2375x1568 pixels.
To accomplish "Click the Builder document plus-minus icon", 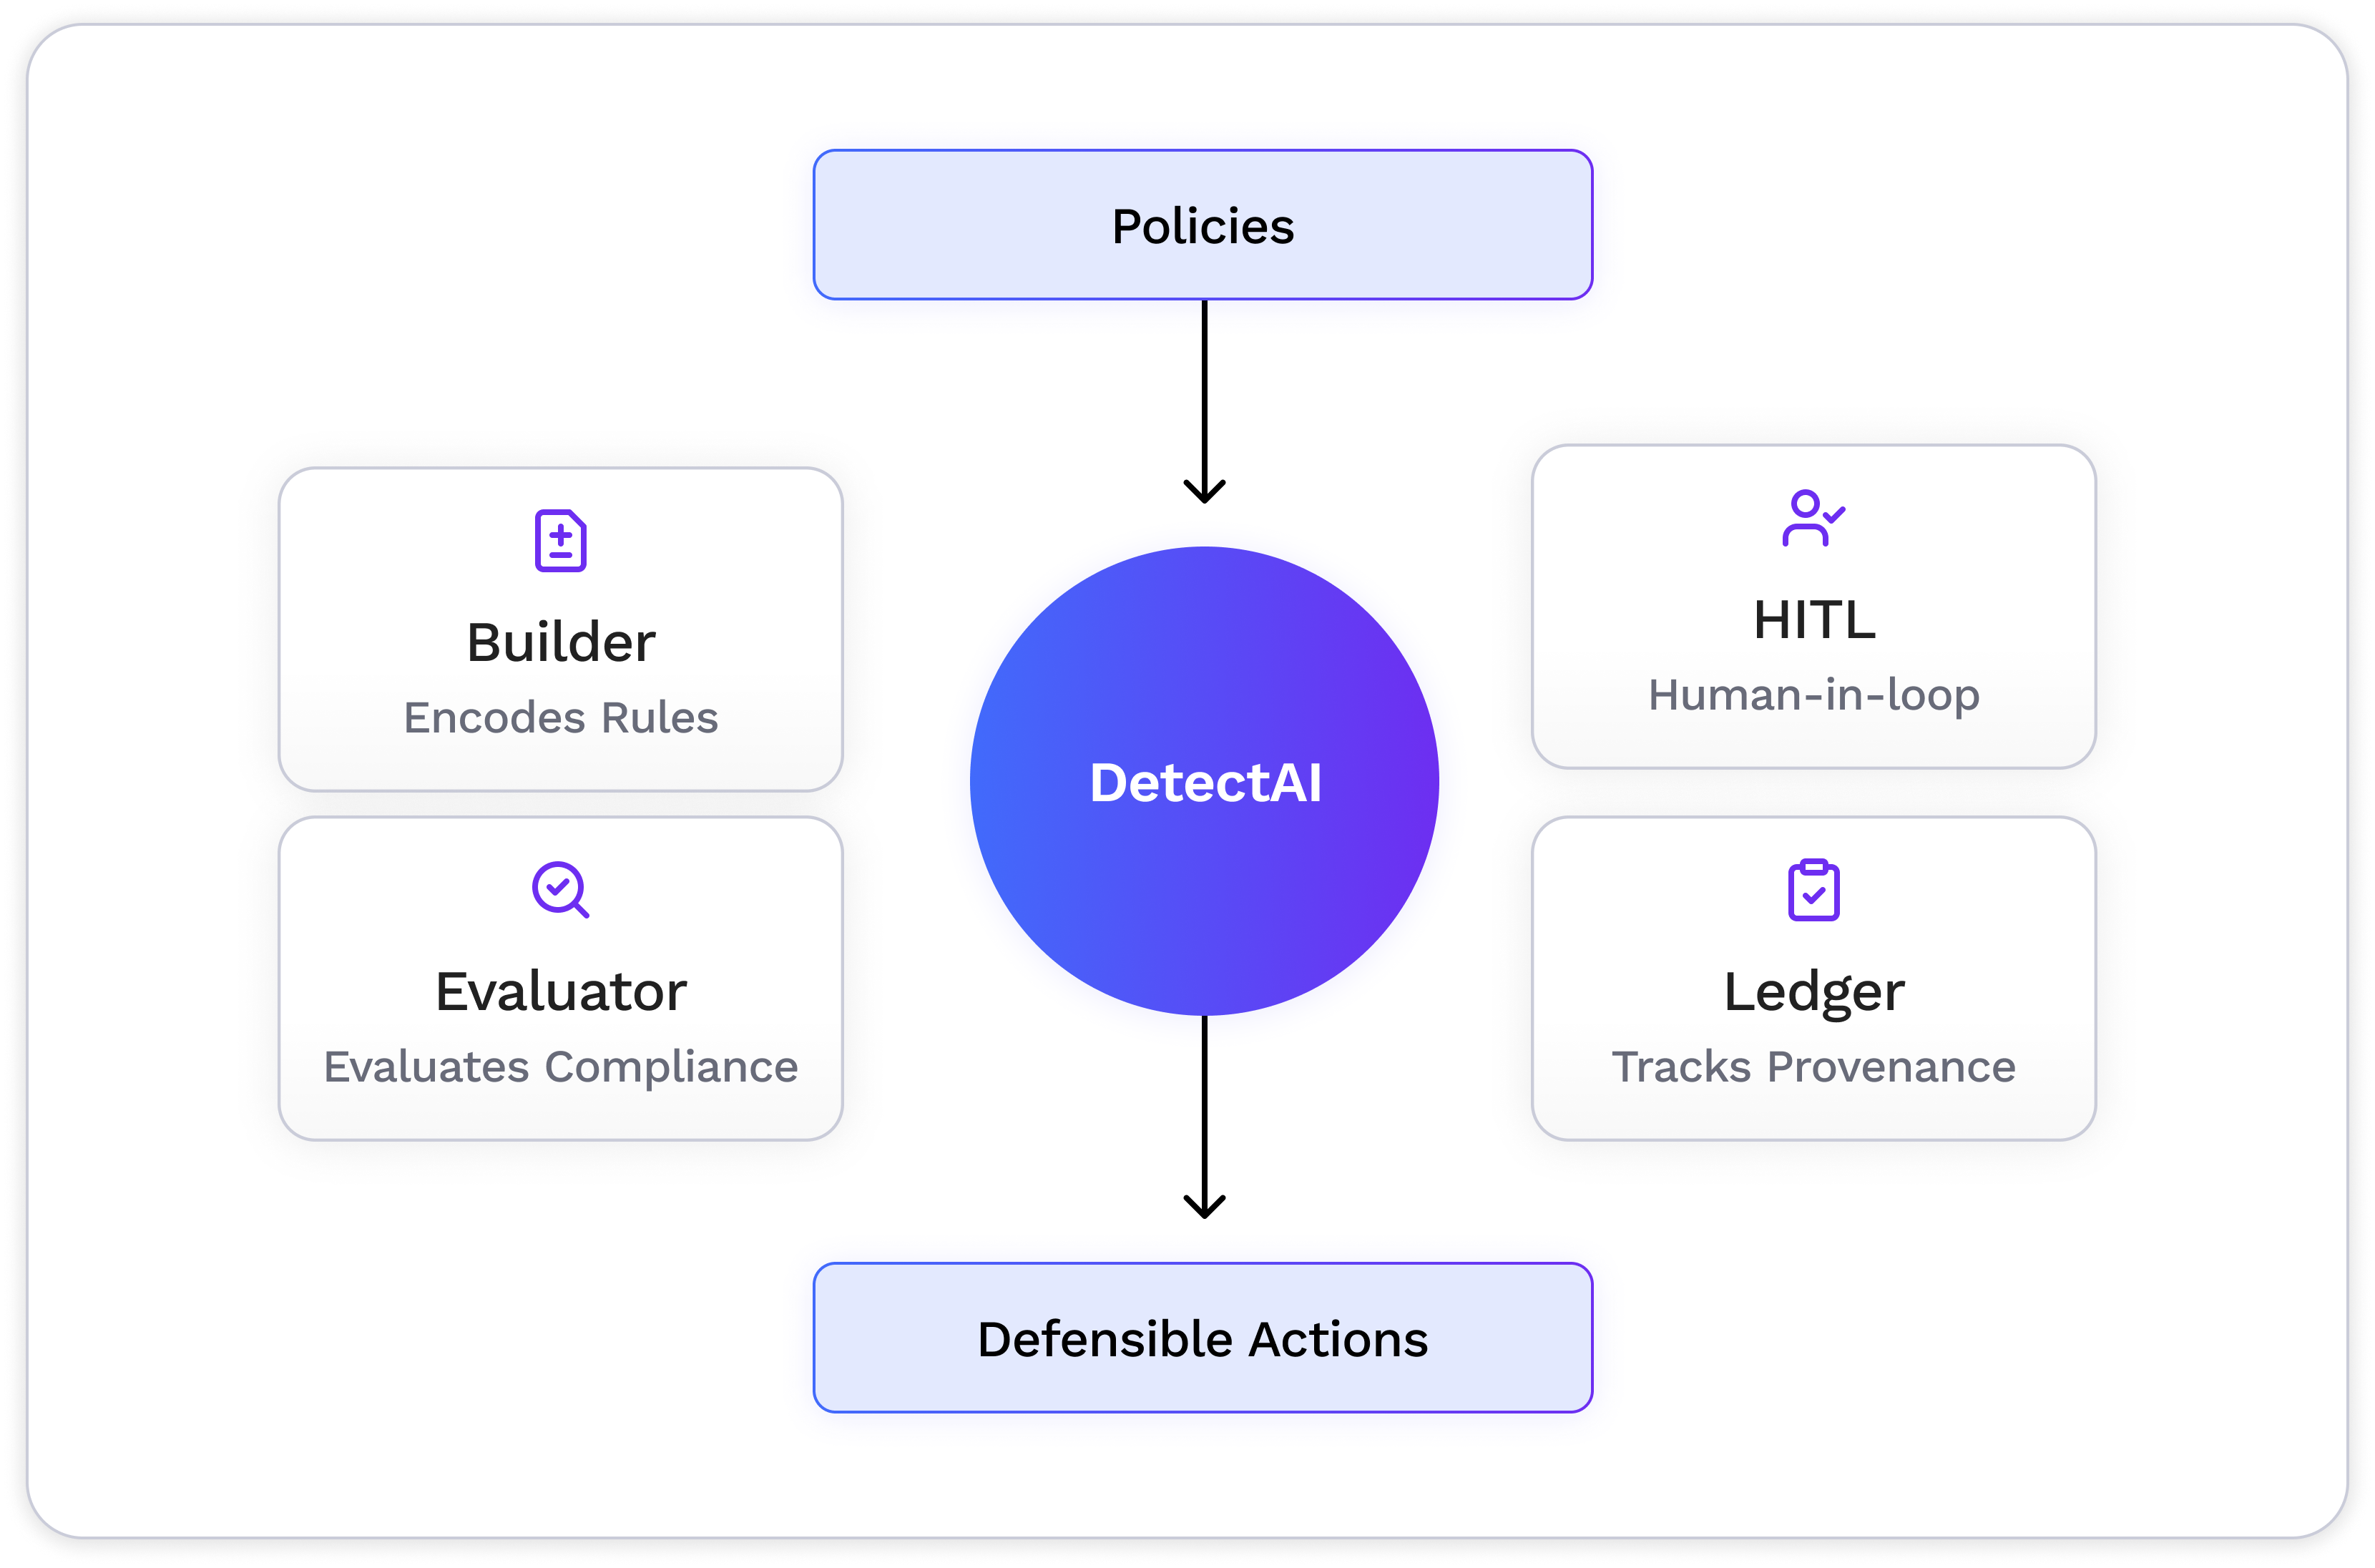I will coord(560,541).
